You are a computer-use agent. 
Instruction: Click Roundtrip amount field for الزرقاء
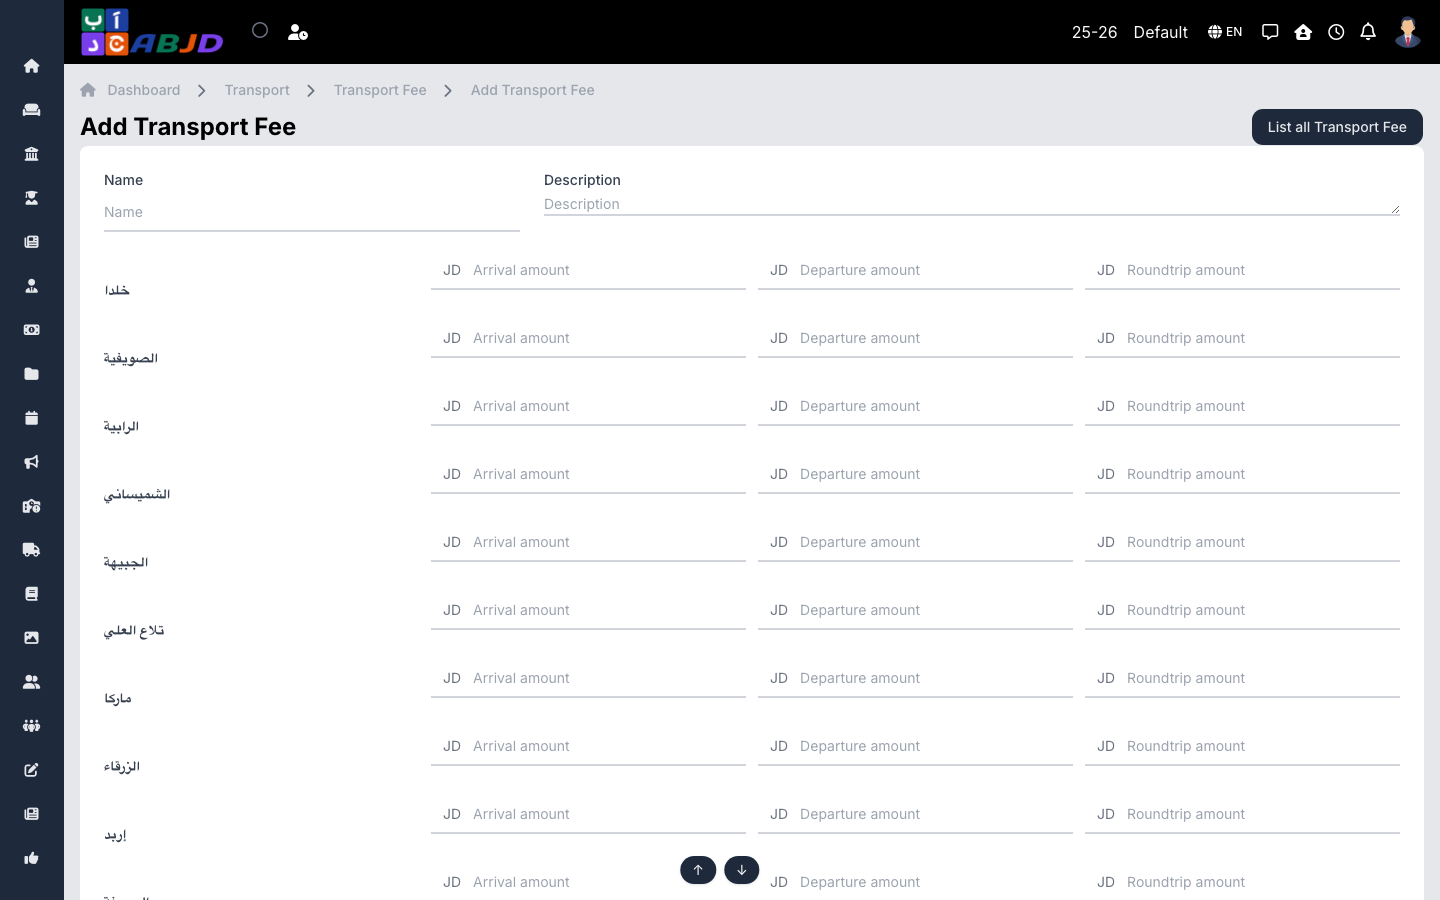[1242, 746]
